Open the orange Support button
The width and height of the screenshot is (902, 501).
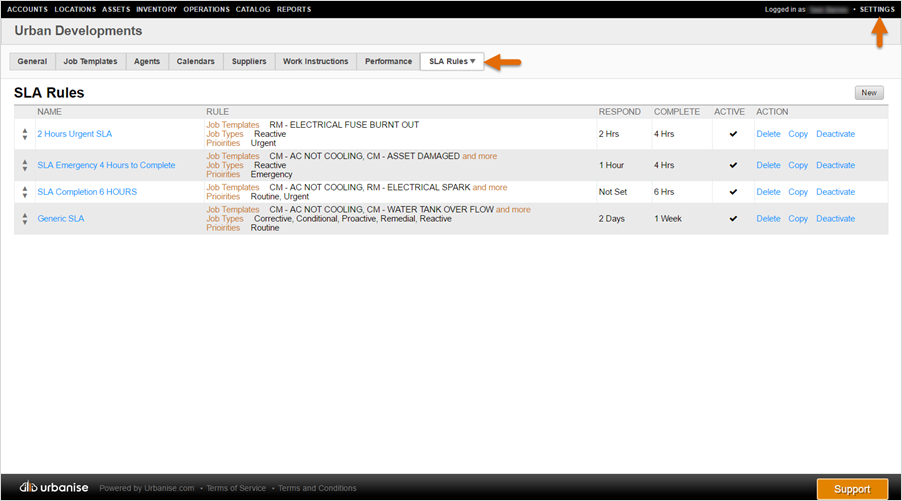point(852,489)
